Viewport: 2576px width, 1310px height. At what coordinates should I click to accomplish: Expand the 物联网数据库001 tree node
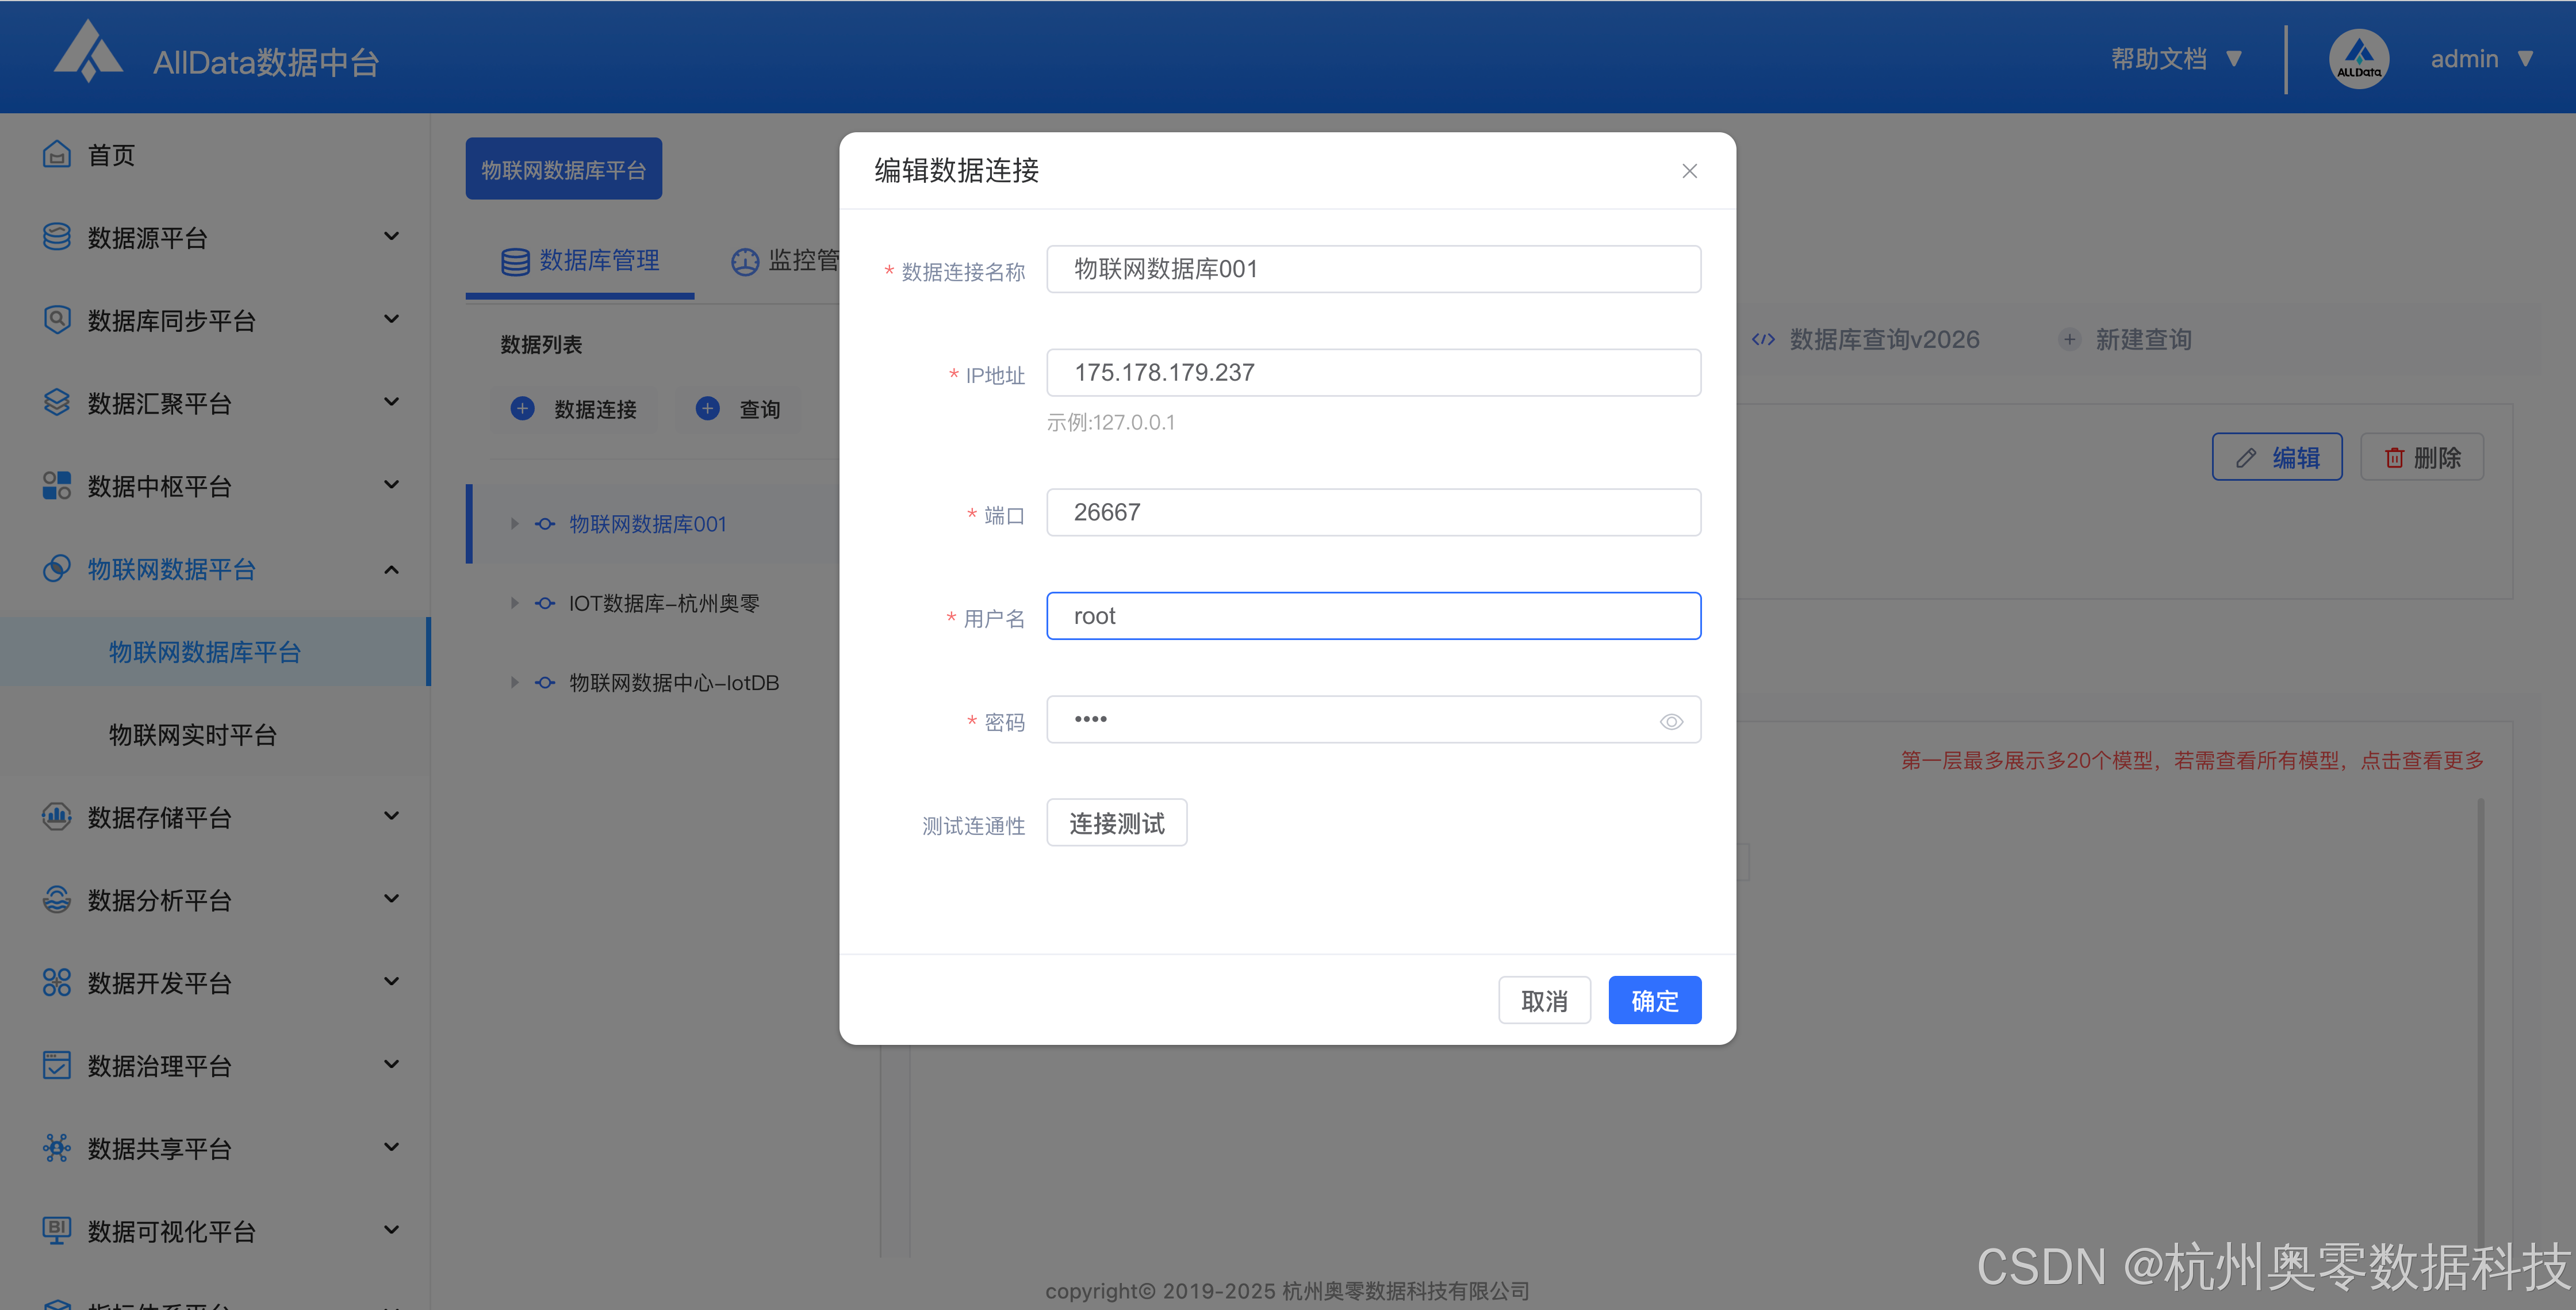pyautogui.click(x=514, y=524)
